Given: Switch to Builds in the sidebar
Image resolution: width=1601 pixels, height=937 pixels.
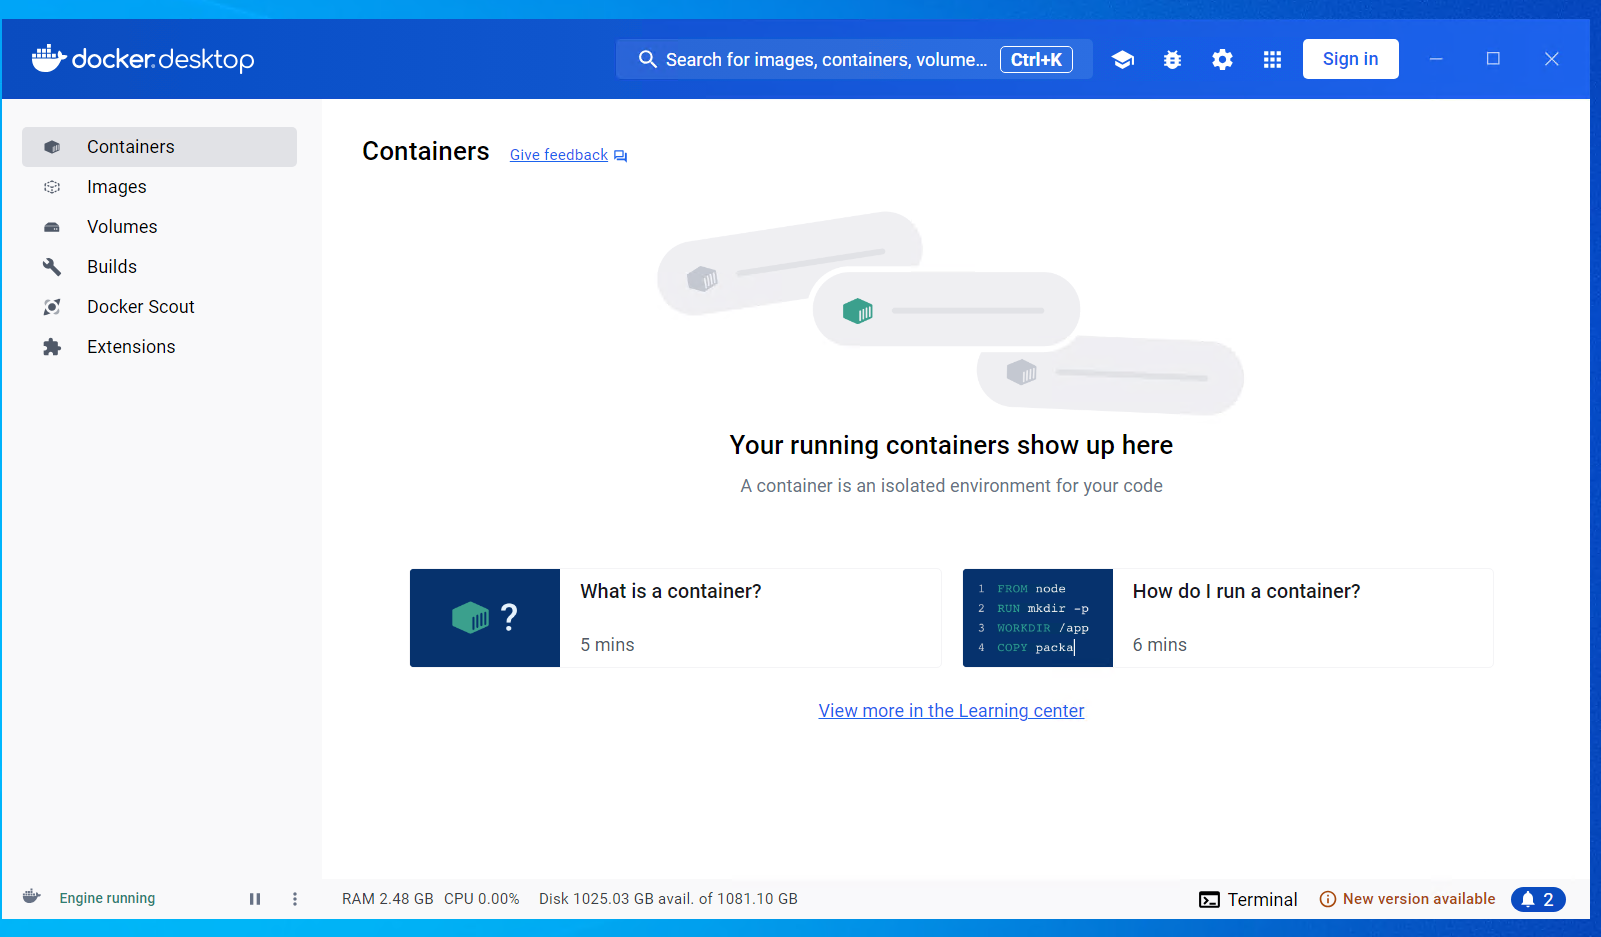Looking at the screenshot, I should (x=159, y=267).
